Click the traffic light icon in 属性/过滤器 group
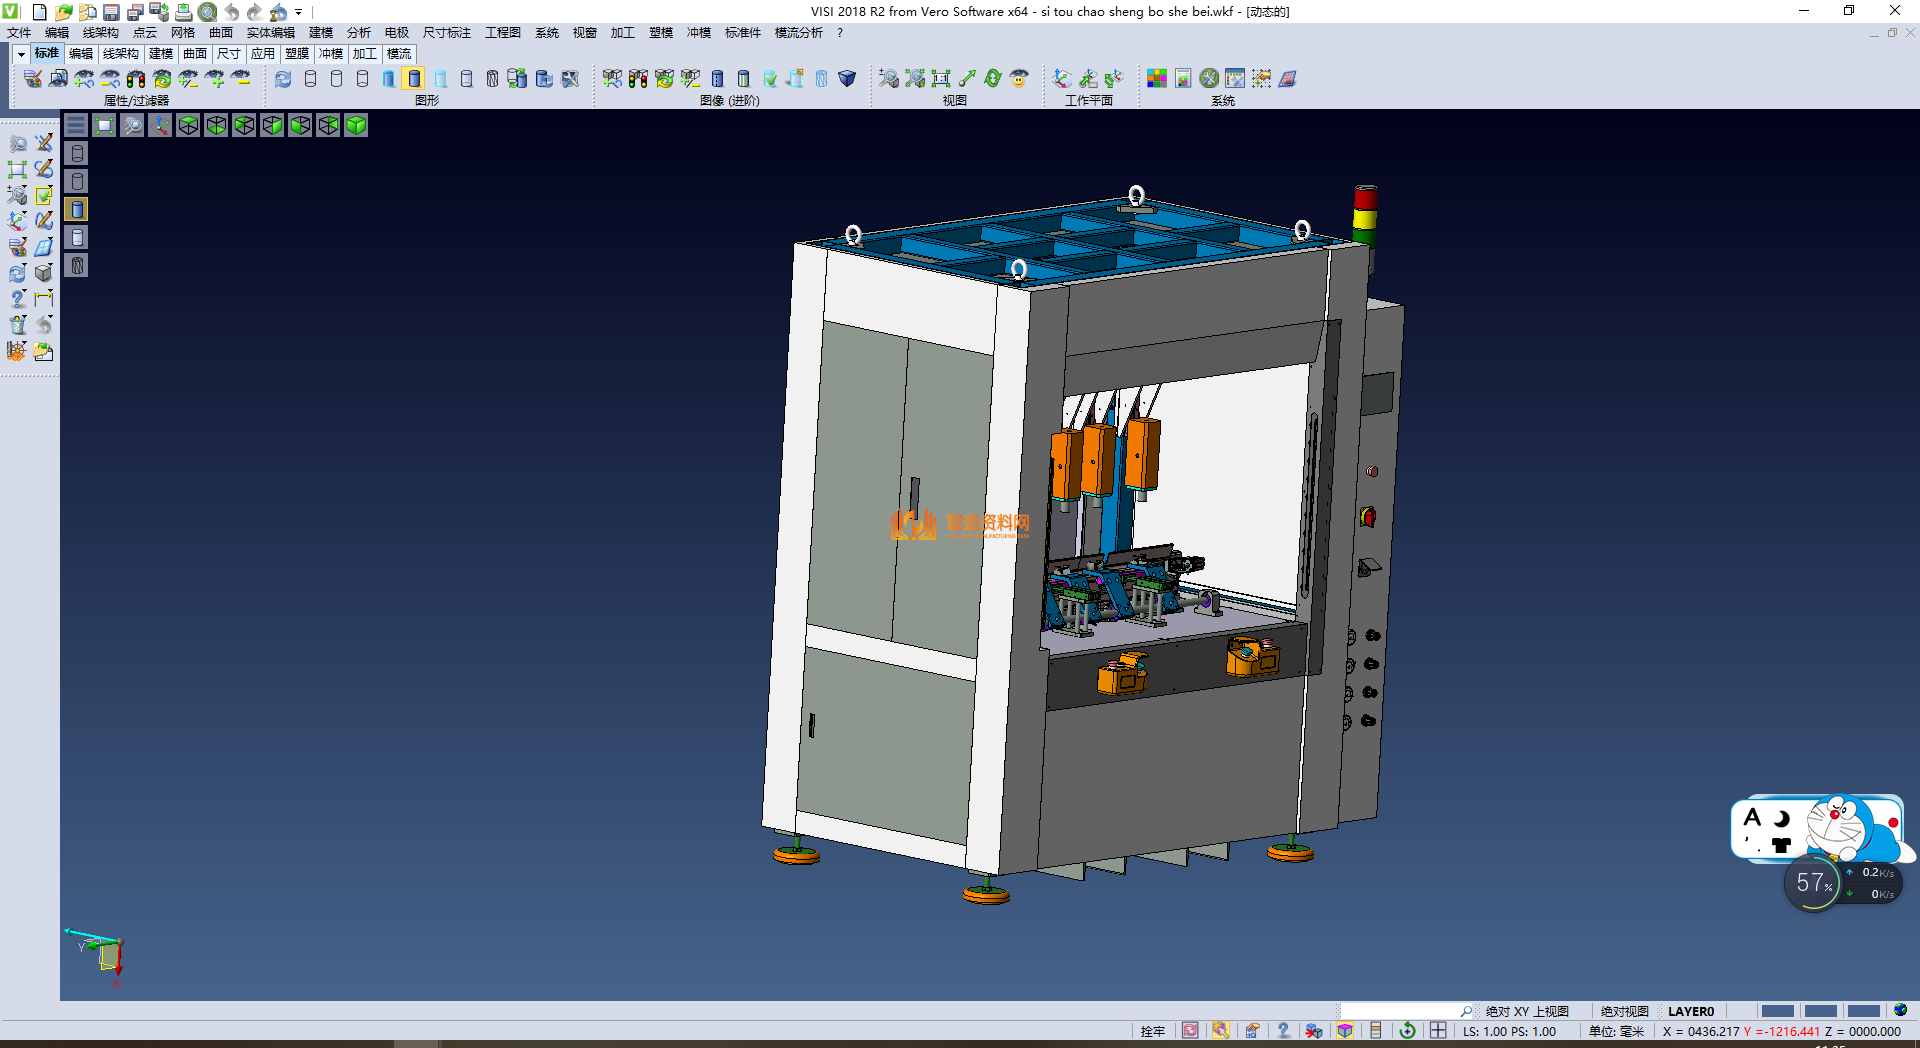 pyautogui.click(x=136, y=78)
